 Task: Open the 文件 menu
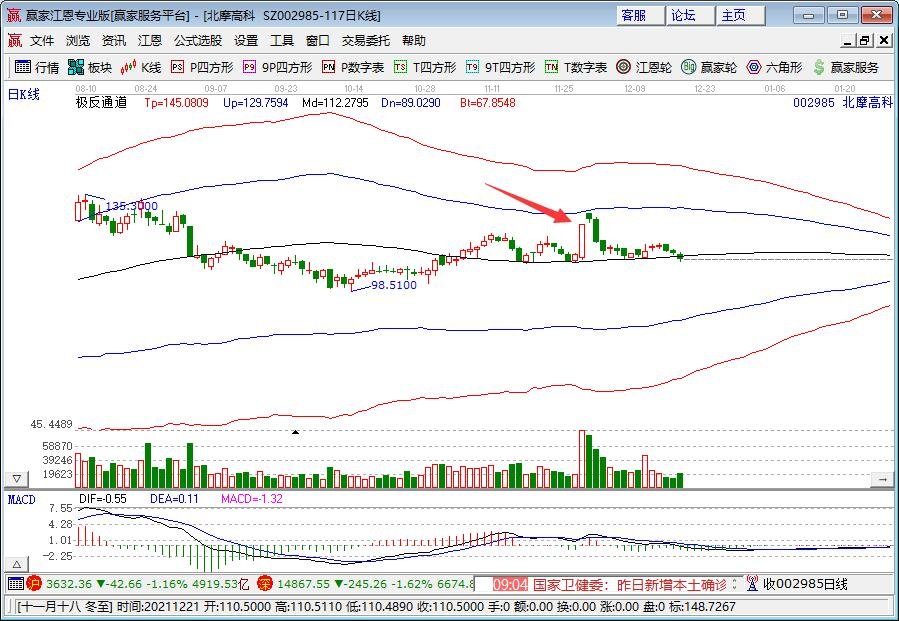[x=42, y=41]
